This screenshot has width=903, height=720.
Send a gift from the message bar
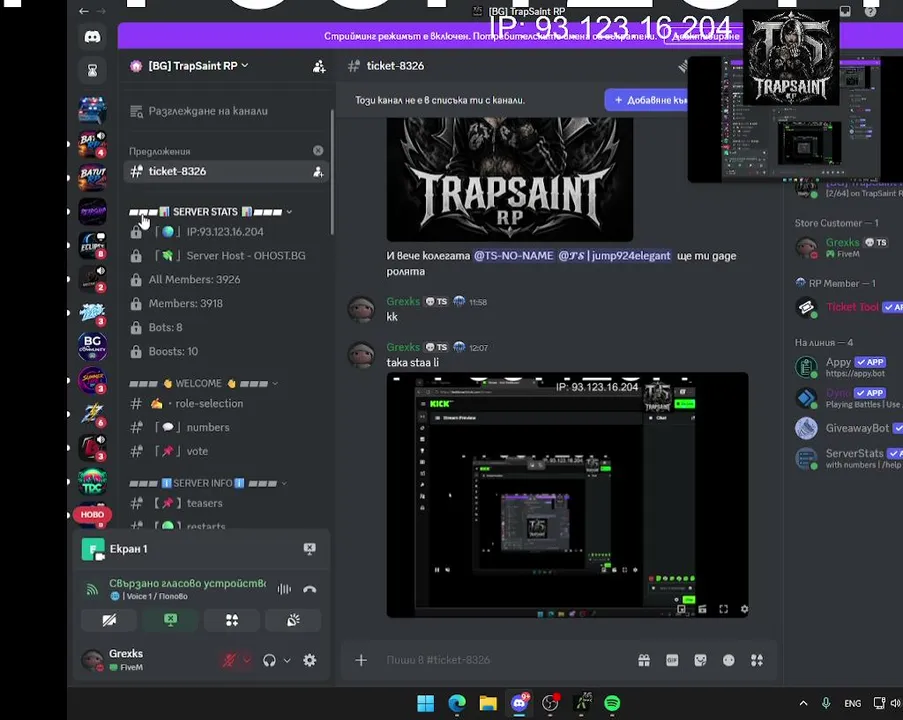(644, 660)
